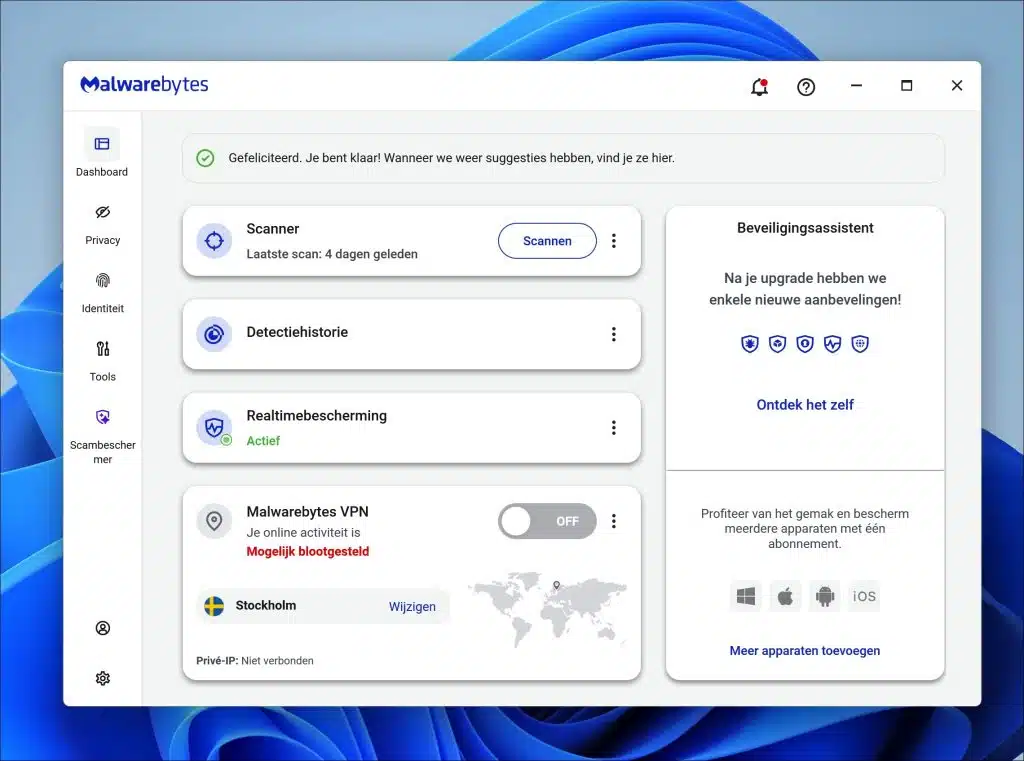Click the Swedish flag icon next to Stockholm
Screen dimensions: 1024x761
214,606
